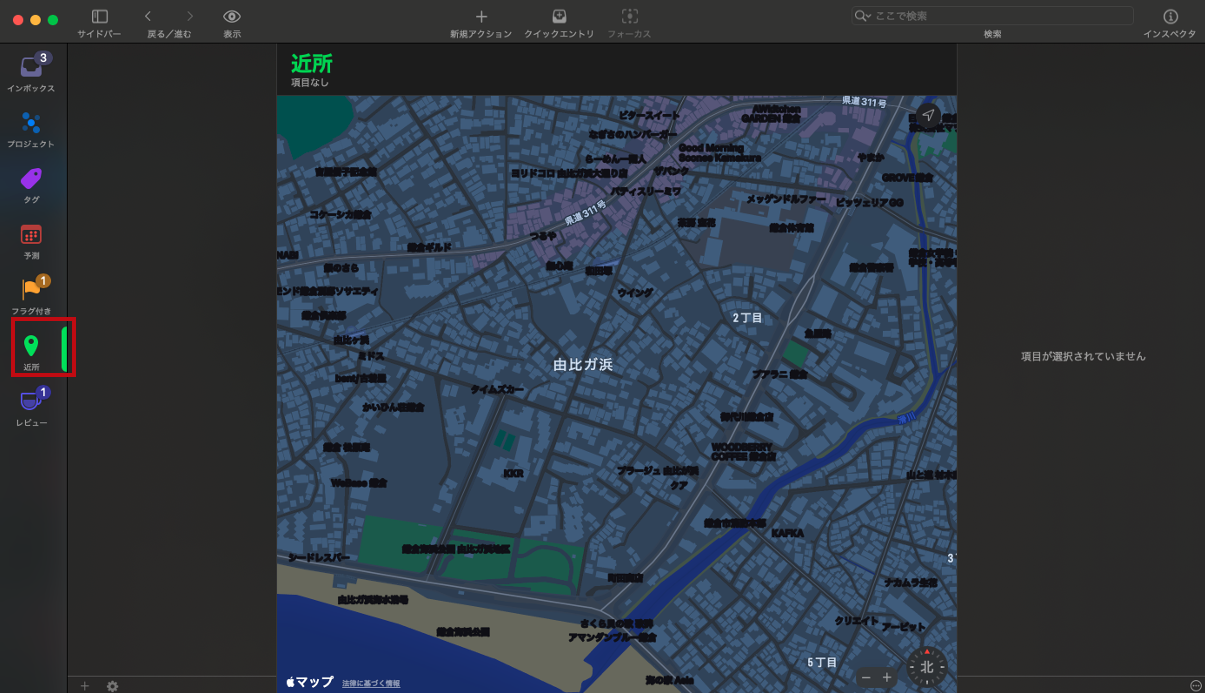Click the アービット map label
Viewport: 1205px width, 693px height.
(x=904, y=626)
